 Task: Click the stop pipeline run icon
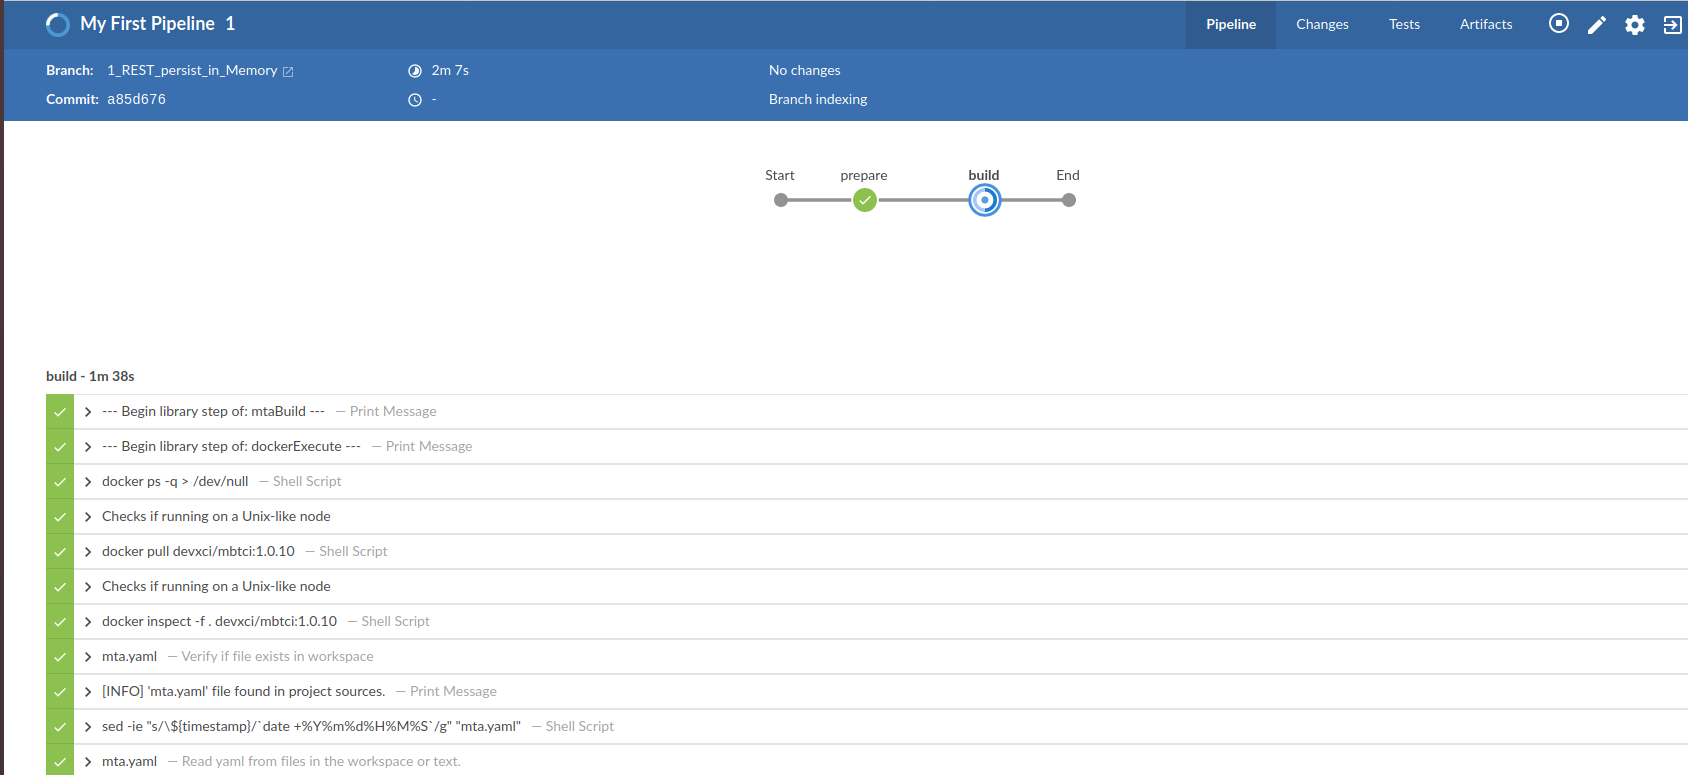(1558, 24)
